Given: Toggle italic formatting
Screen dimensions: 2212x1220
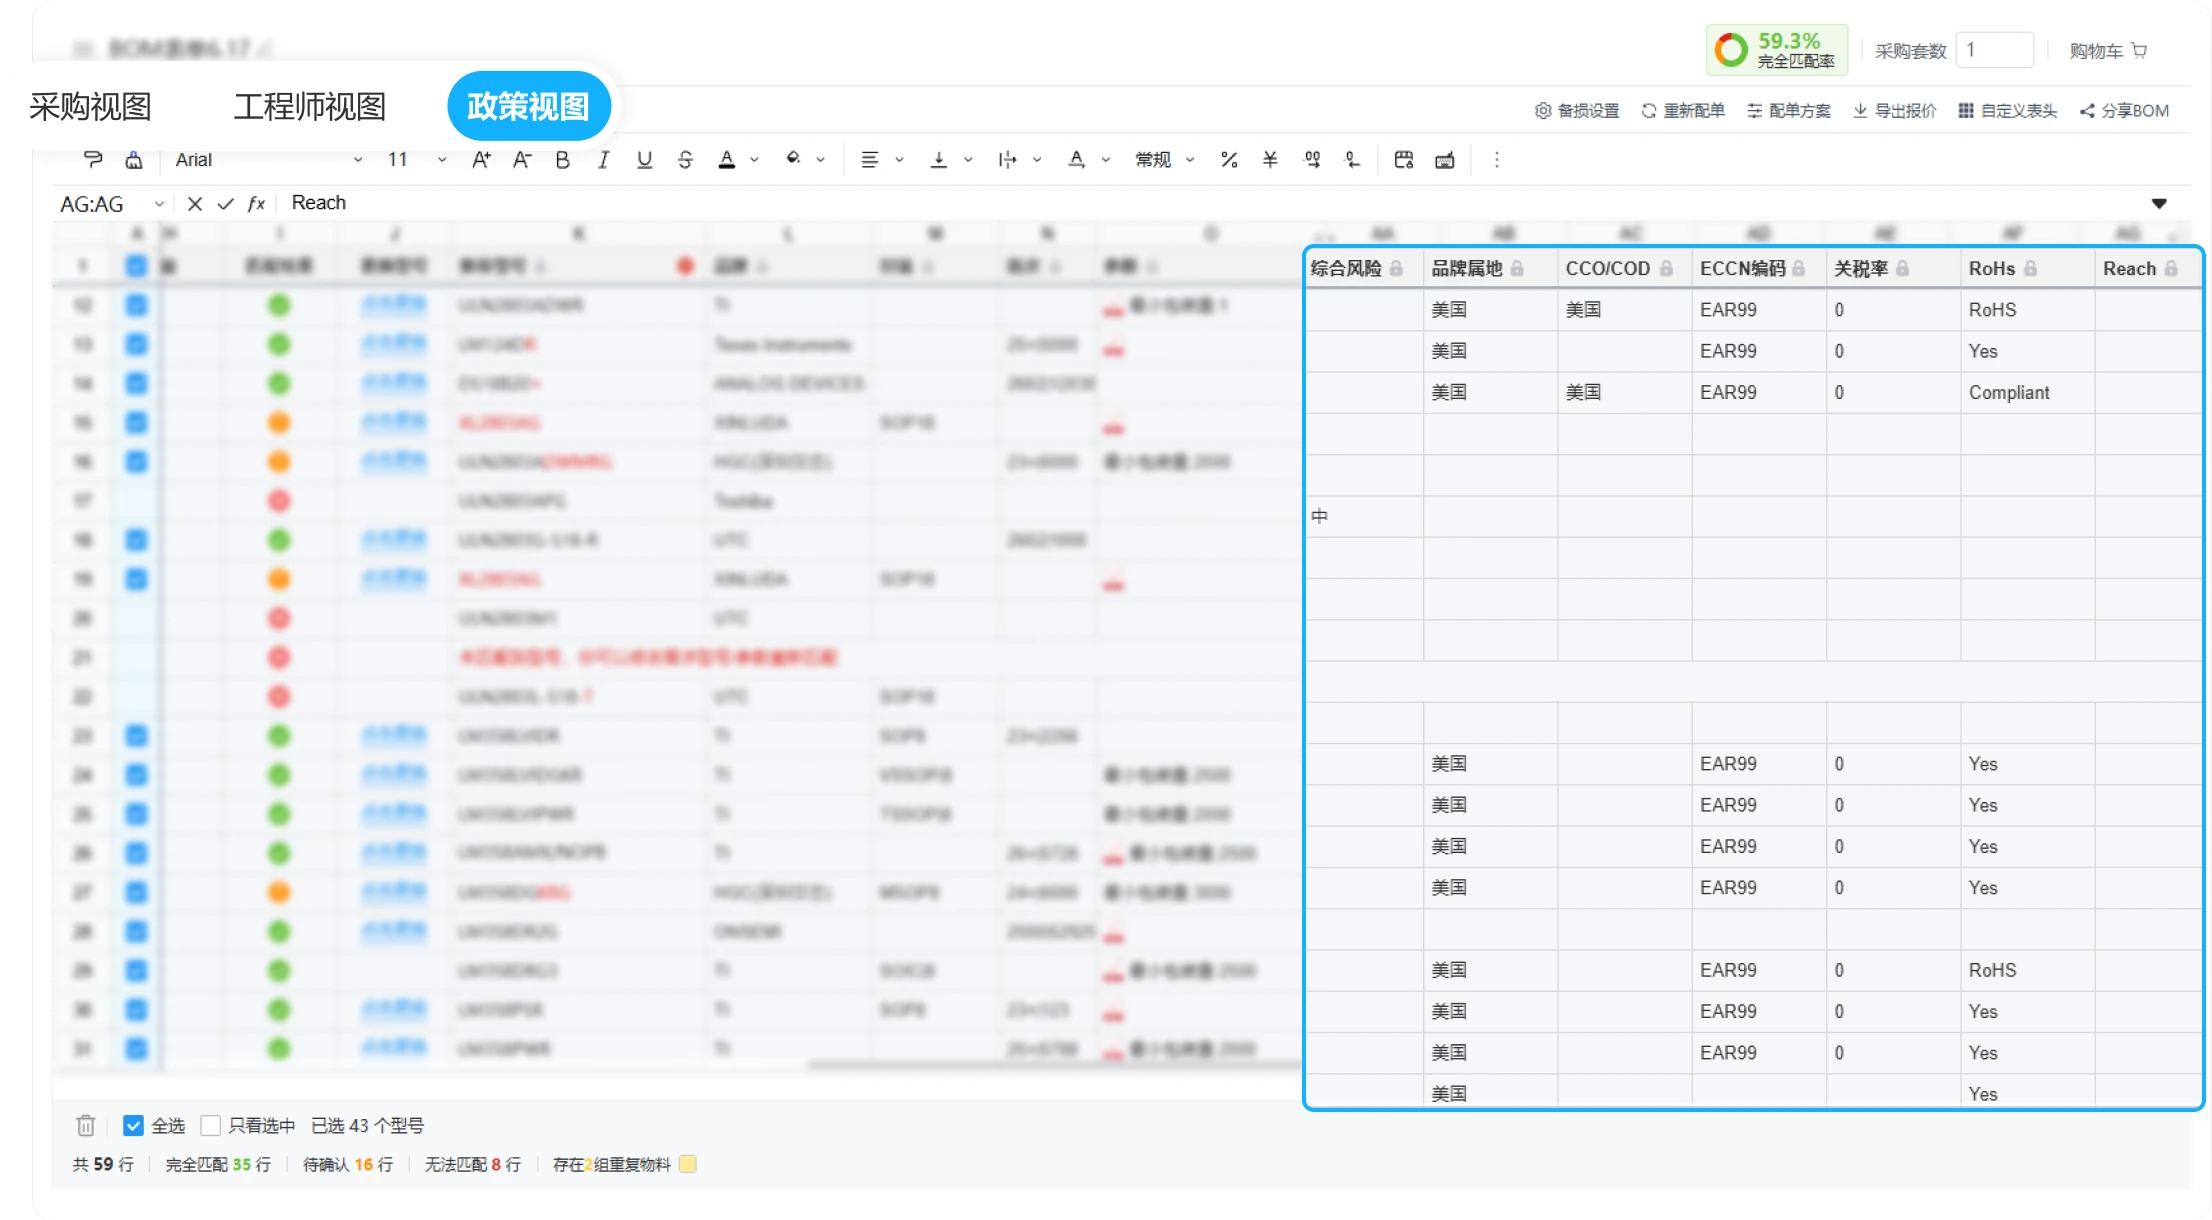Looking at the screenshot, I should coord(603,160).
